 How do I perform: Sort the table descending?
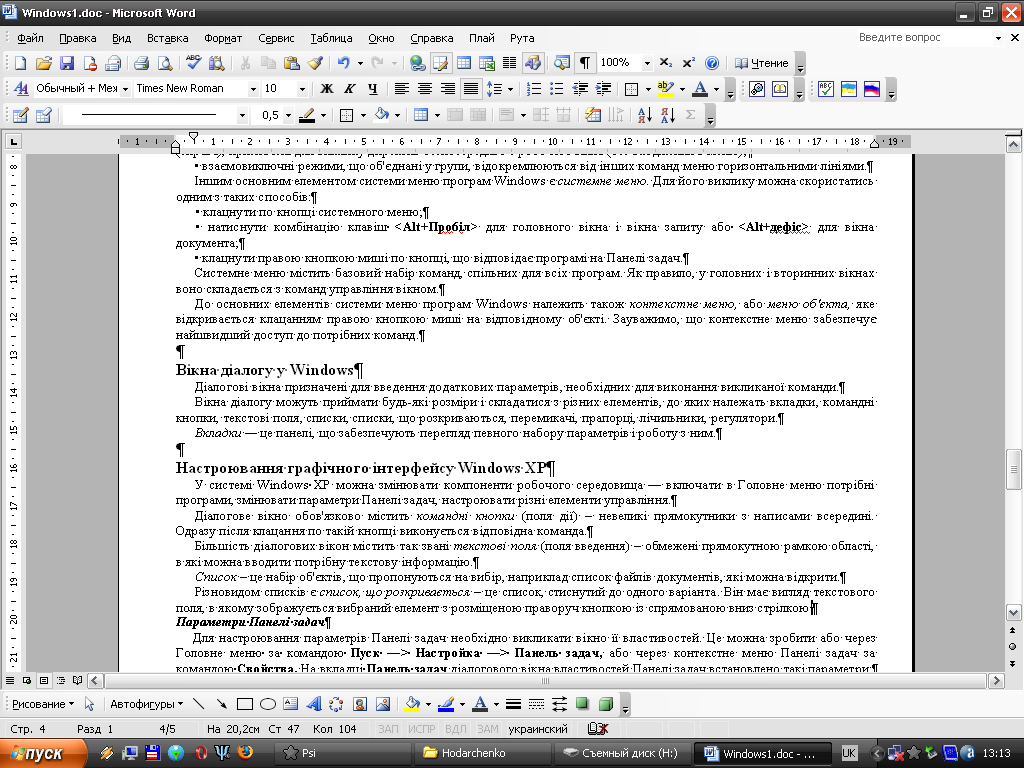pos(667,116)
